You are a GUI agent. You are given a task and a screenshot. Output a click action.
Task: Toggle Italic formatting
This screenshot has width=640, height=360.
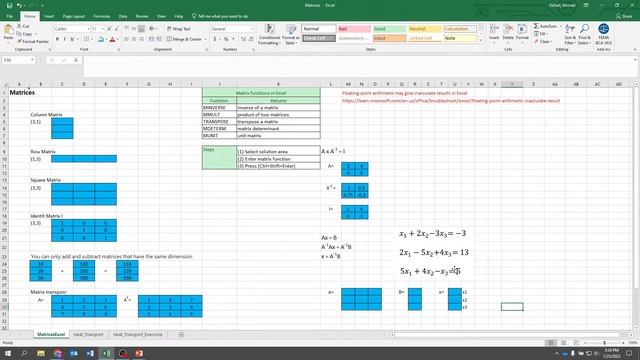click(64, 39)
